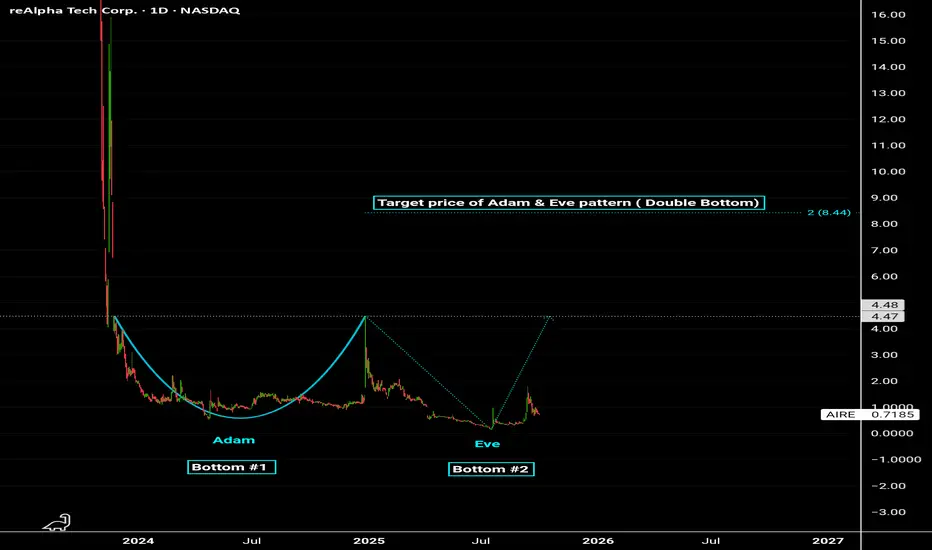Click the 'Eve' pattern label
Screen dimensions: 932x550
(x=487, y=444)
